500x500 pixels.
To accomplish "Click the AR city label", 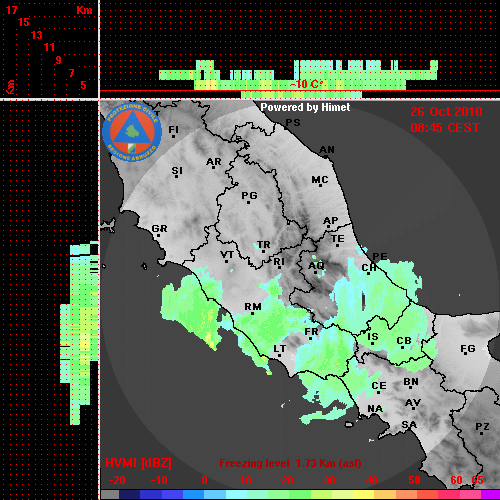I will click(x=214, y=162).
